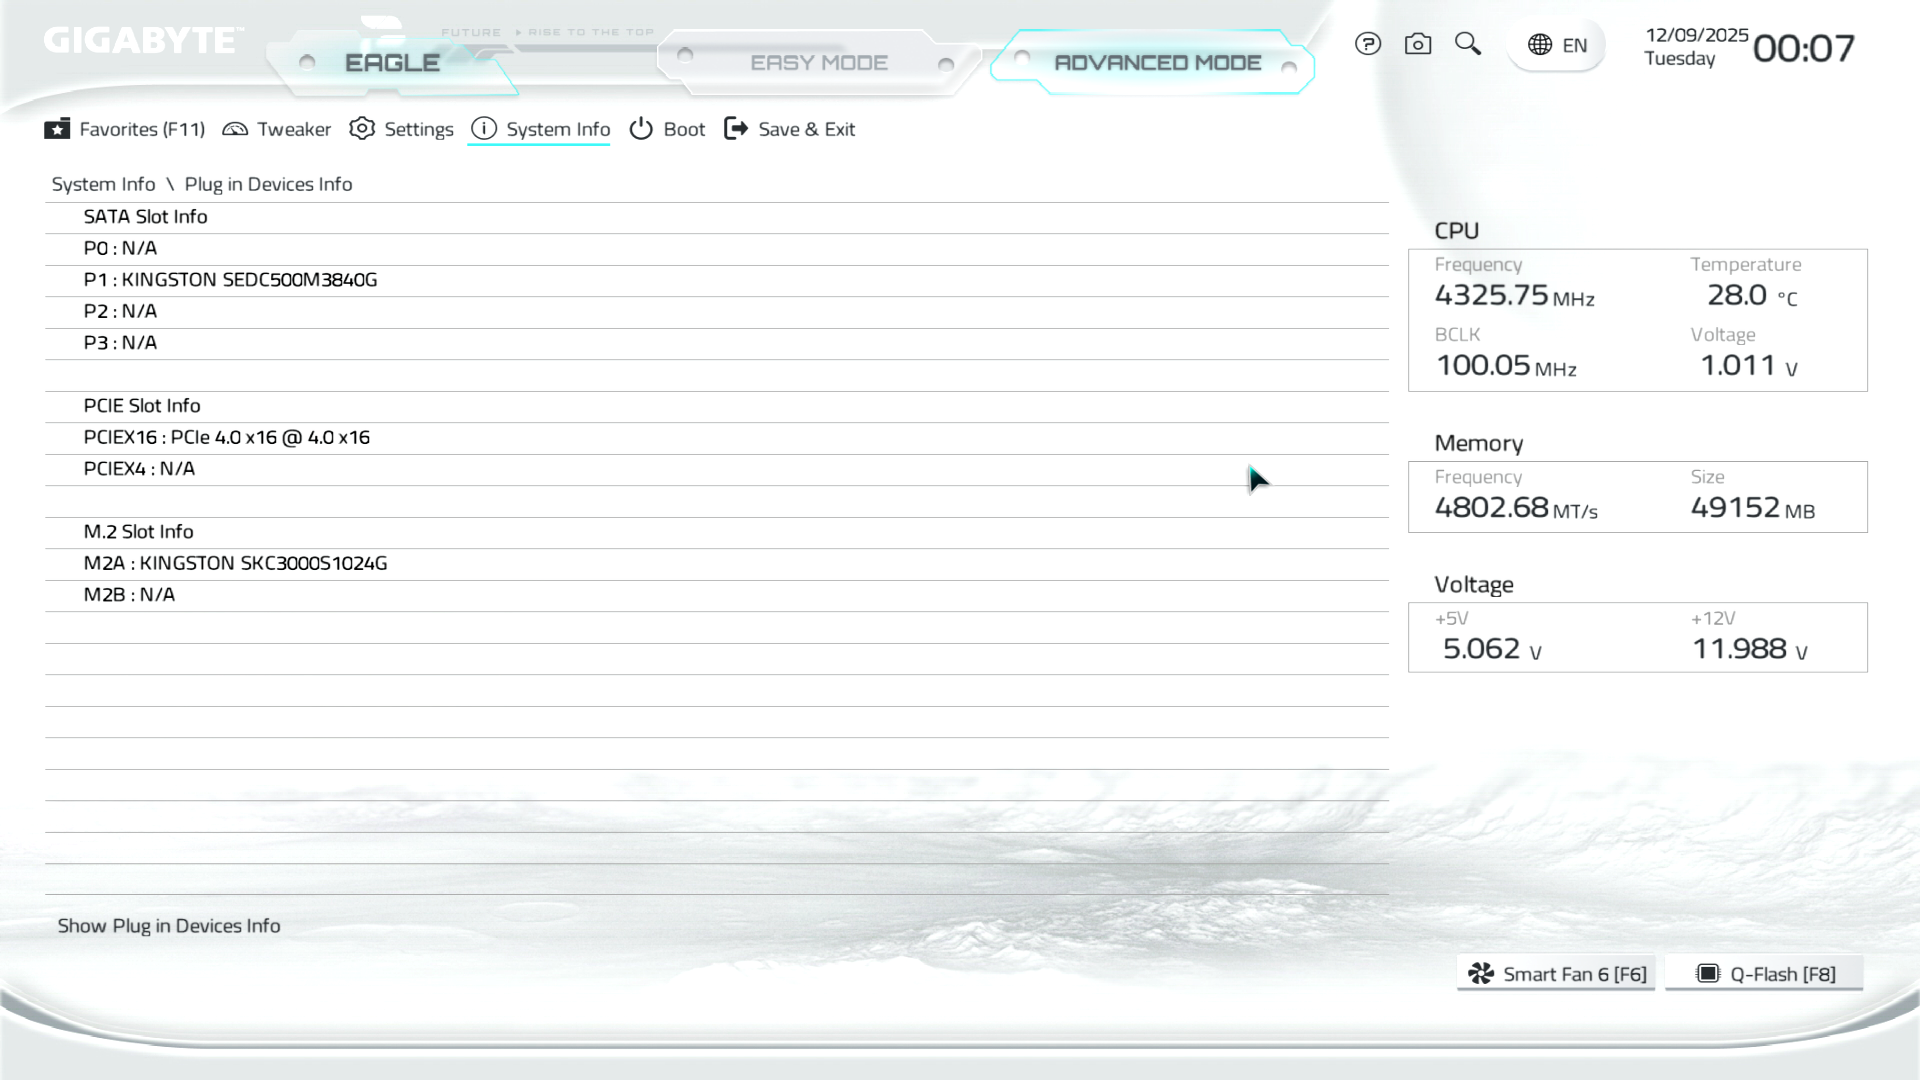Open the Tweaker menu tab
The height and width of the screenshot is (1080, 1920).
point(293,129)
